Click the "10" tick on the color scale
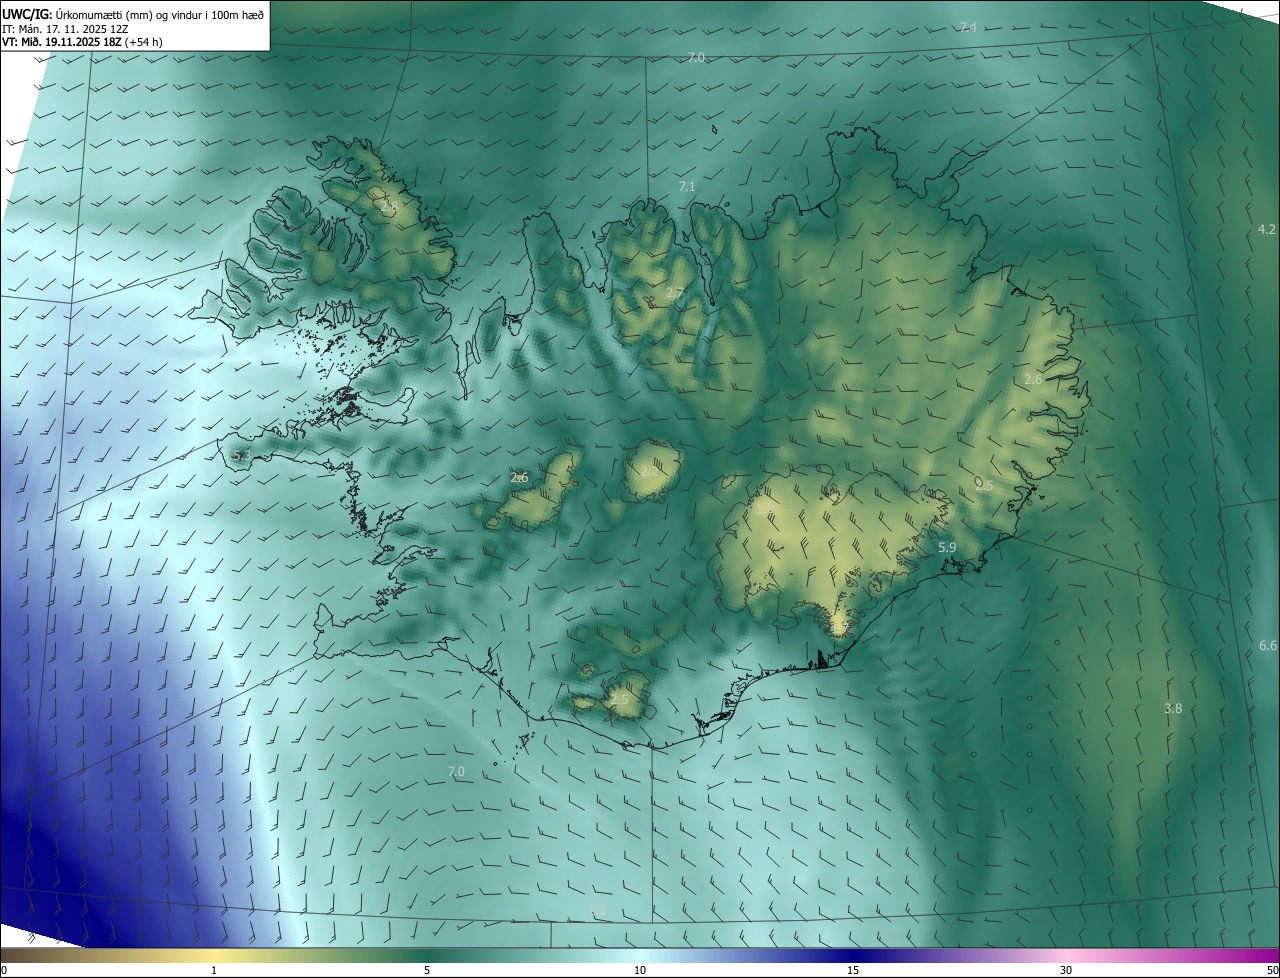1280x978 pixels. pyautogui.click(x=640, y=970)
